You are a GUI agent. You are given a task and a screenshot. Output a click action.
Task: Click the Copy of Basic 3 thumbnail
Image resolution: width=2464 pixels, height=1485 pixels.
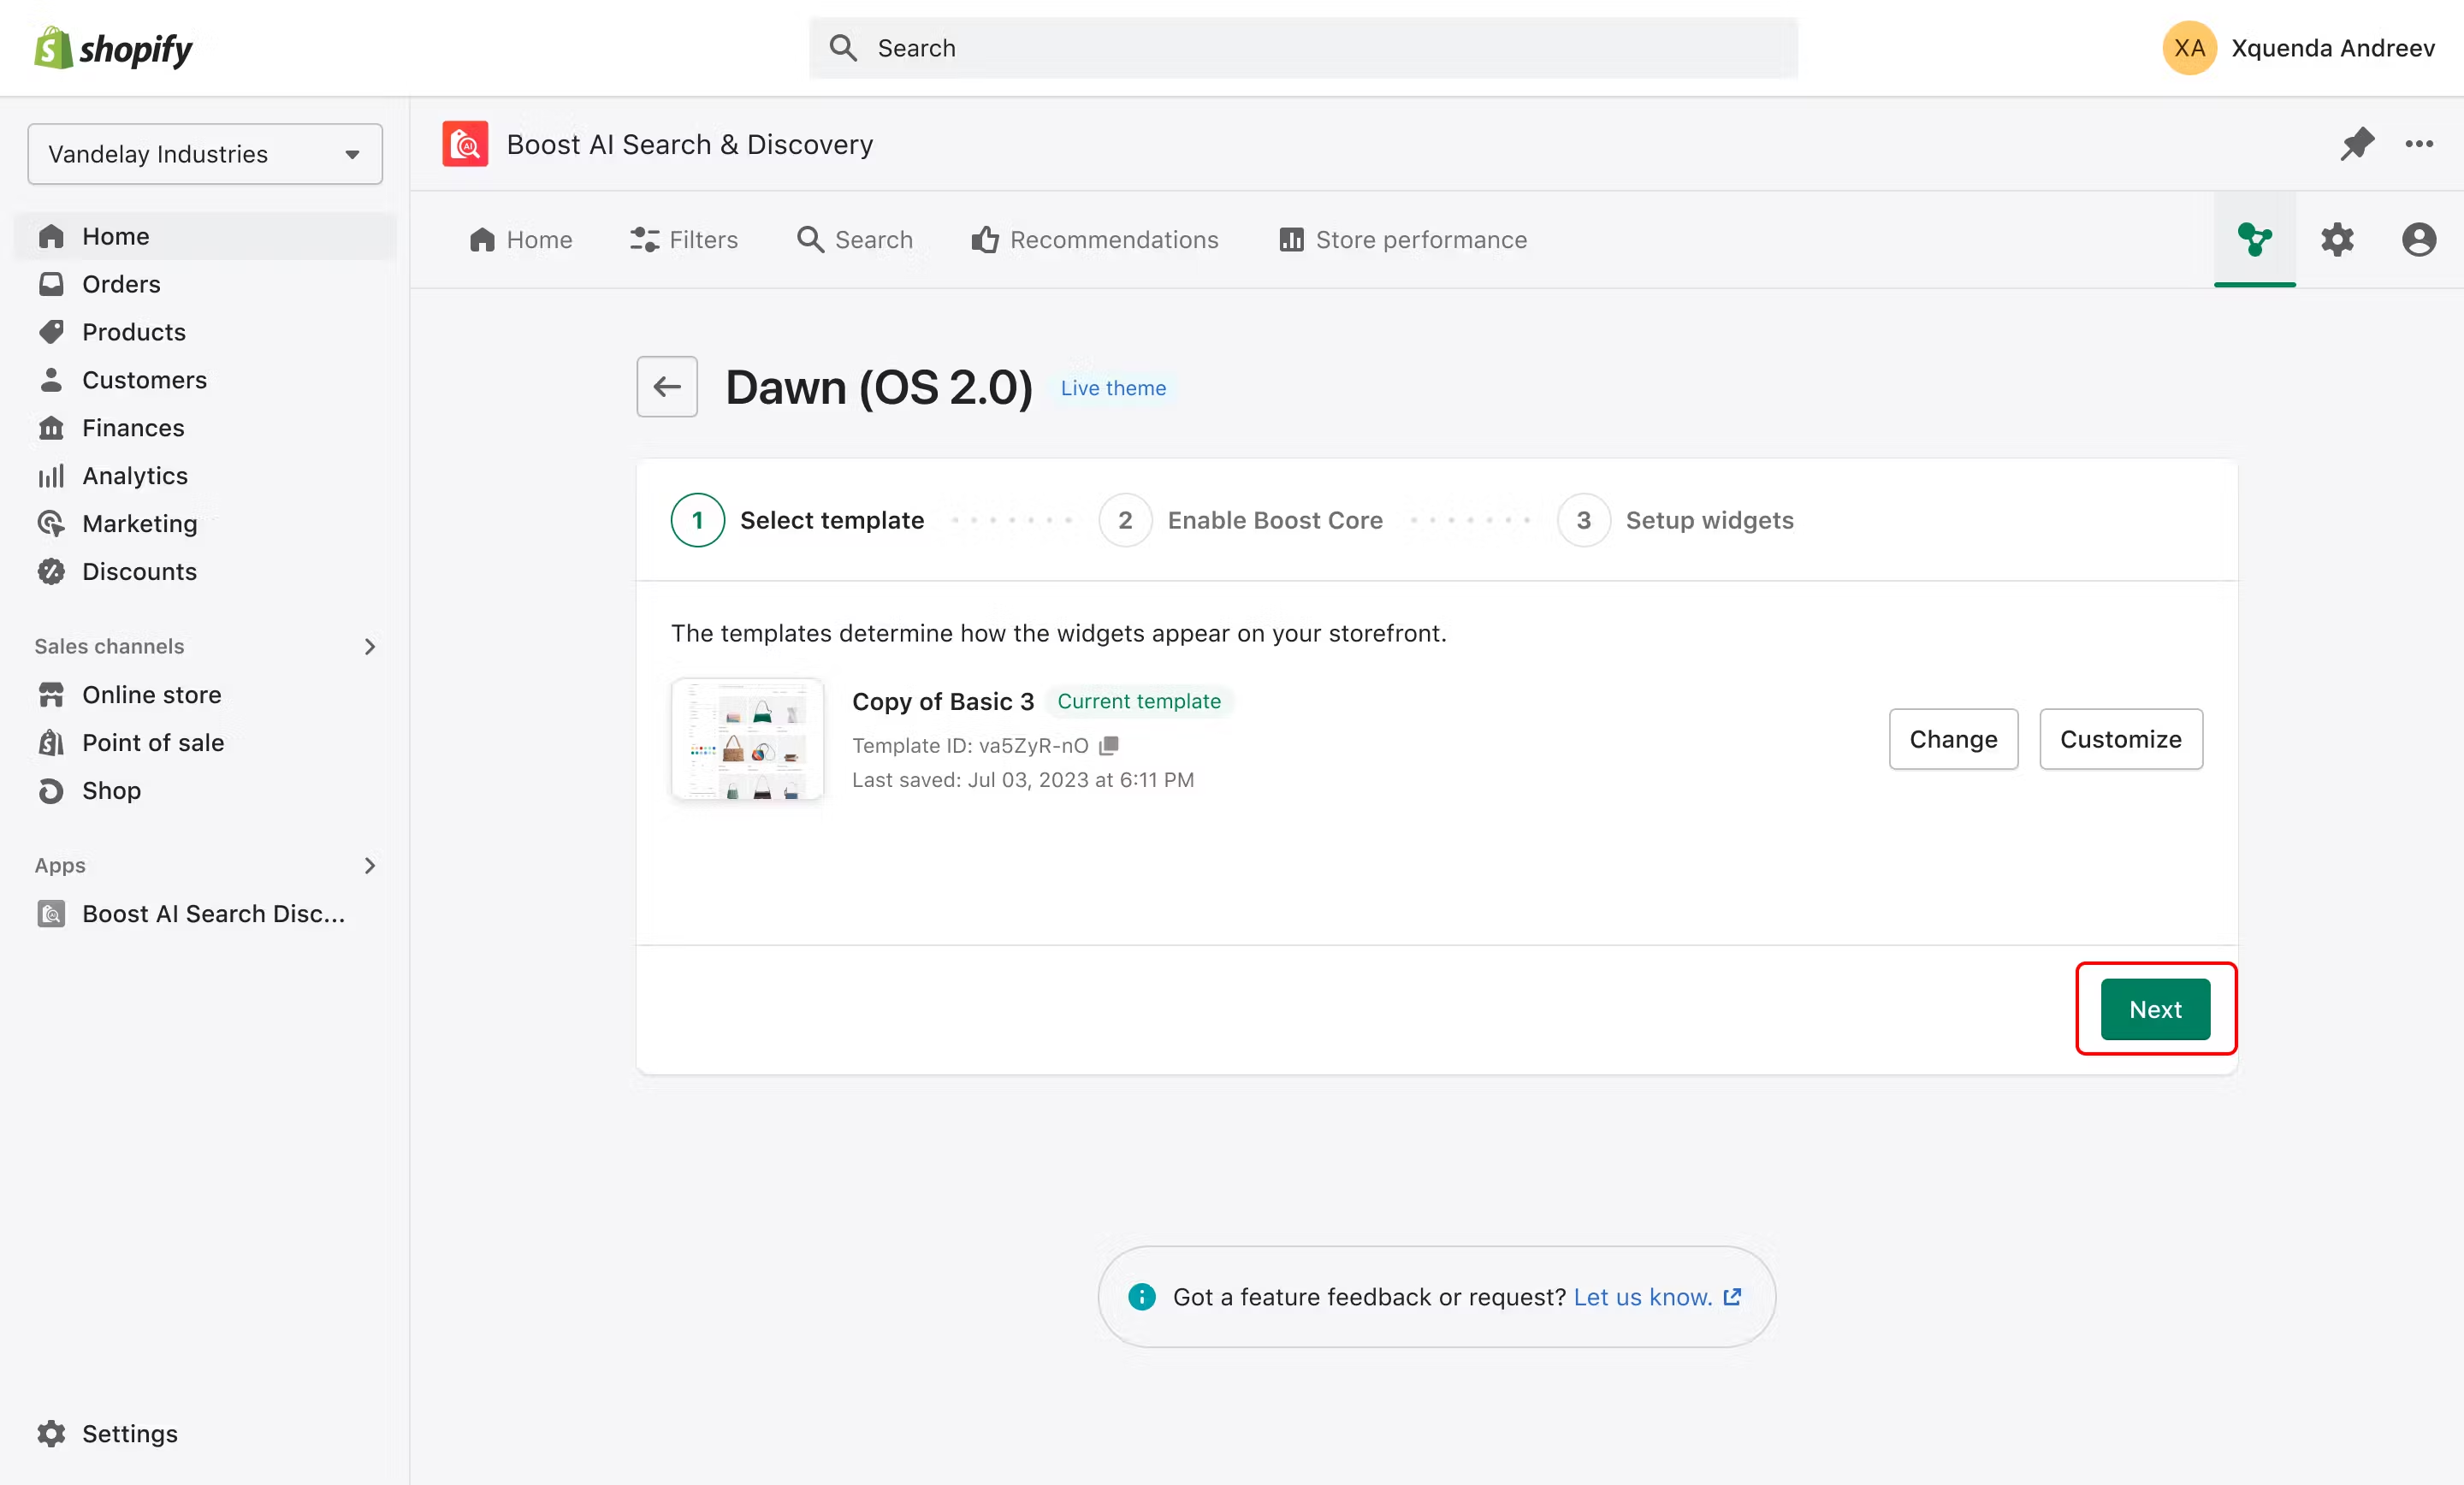click(x=747, y=739)
